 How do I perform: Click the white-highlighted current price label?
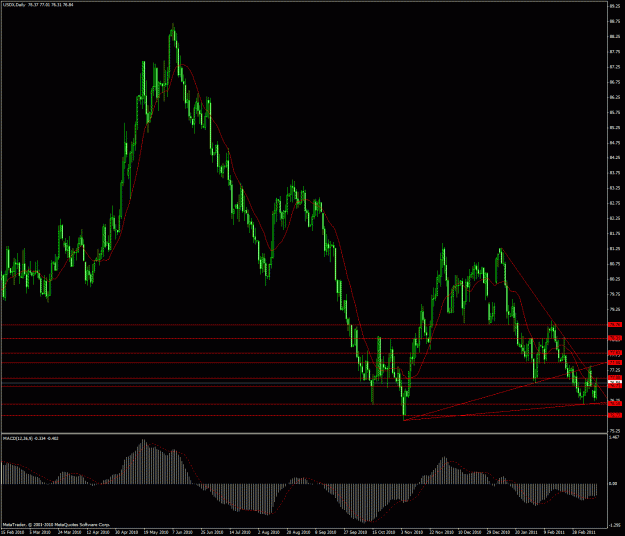(x=615, y=382)
